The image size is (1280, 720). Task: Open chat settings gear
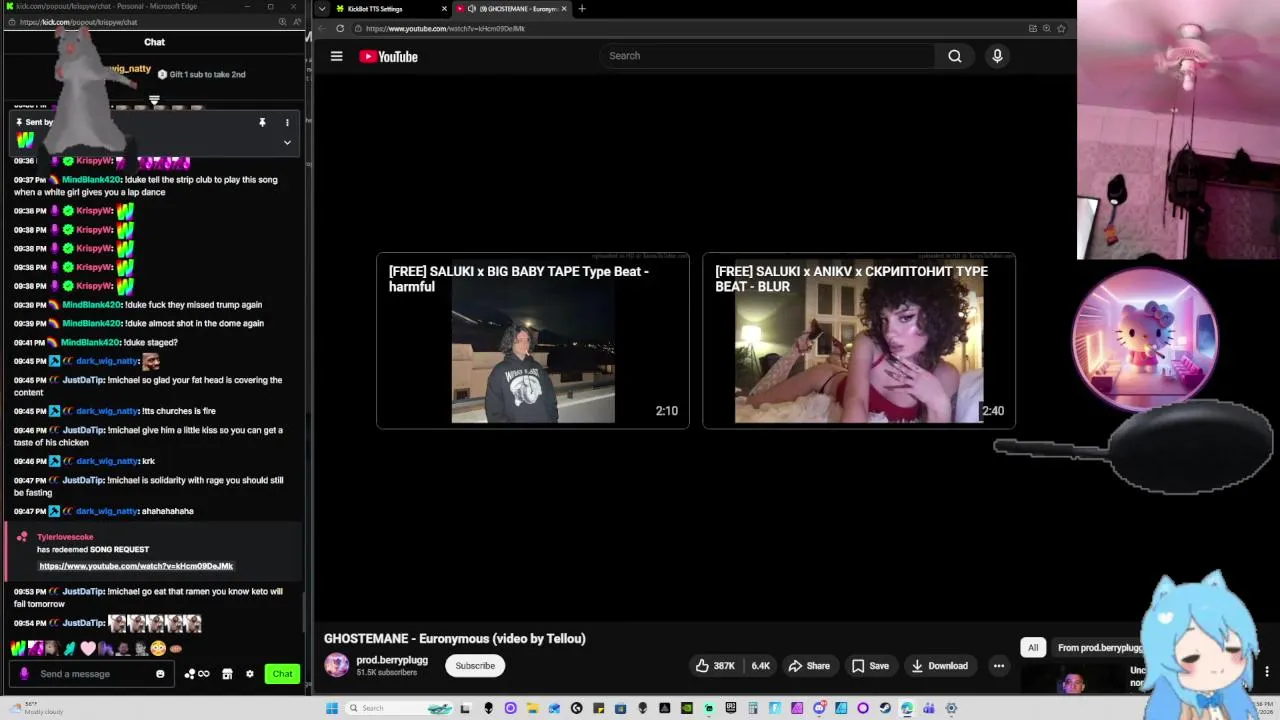click(x=250, y=674)
